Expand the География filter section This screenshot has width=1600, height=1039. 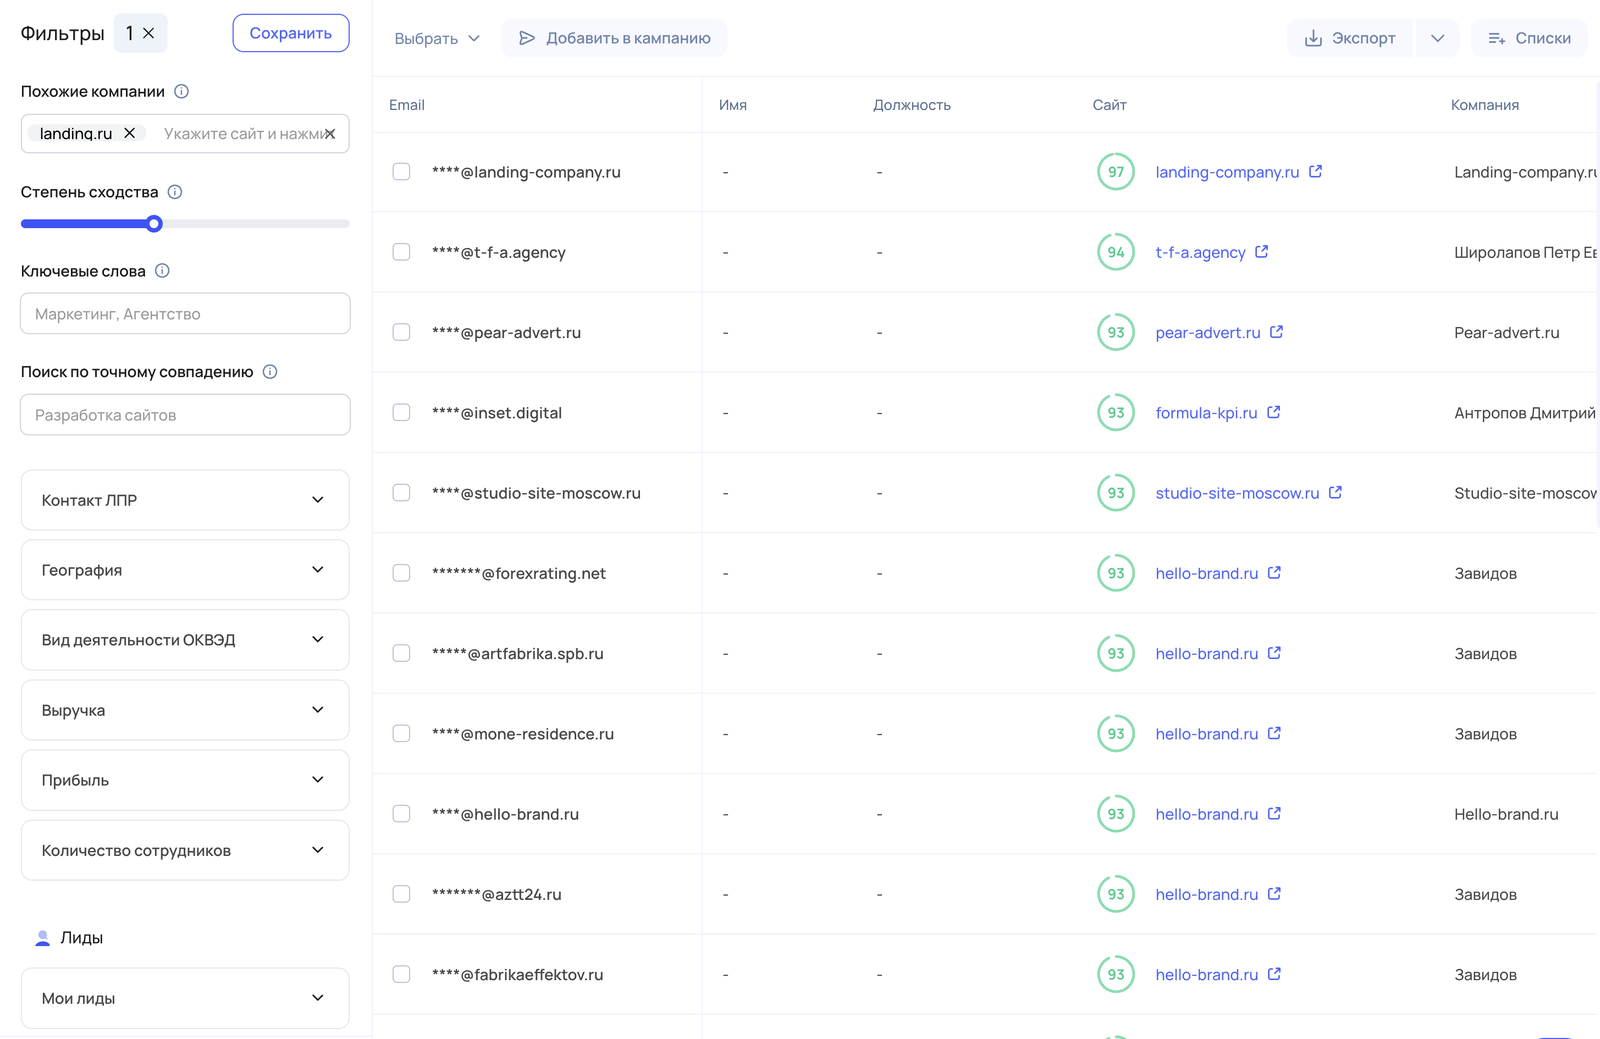(185, 570)
